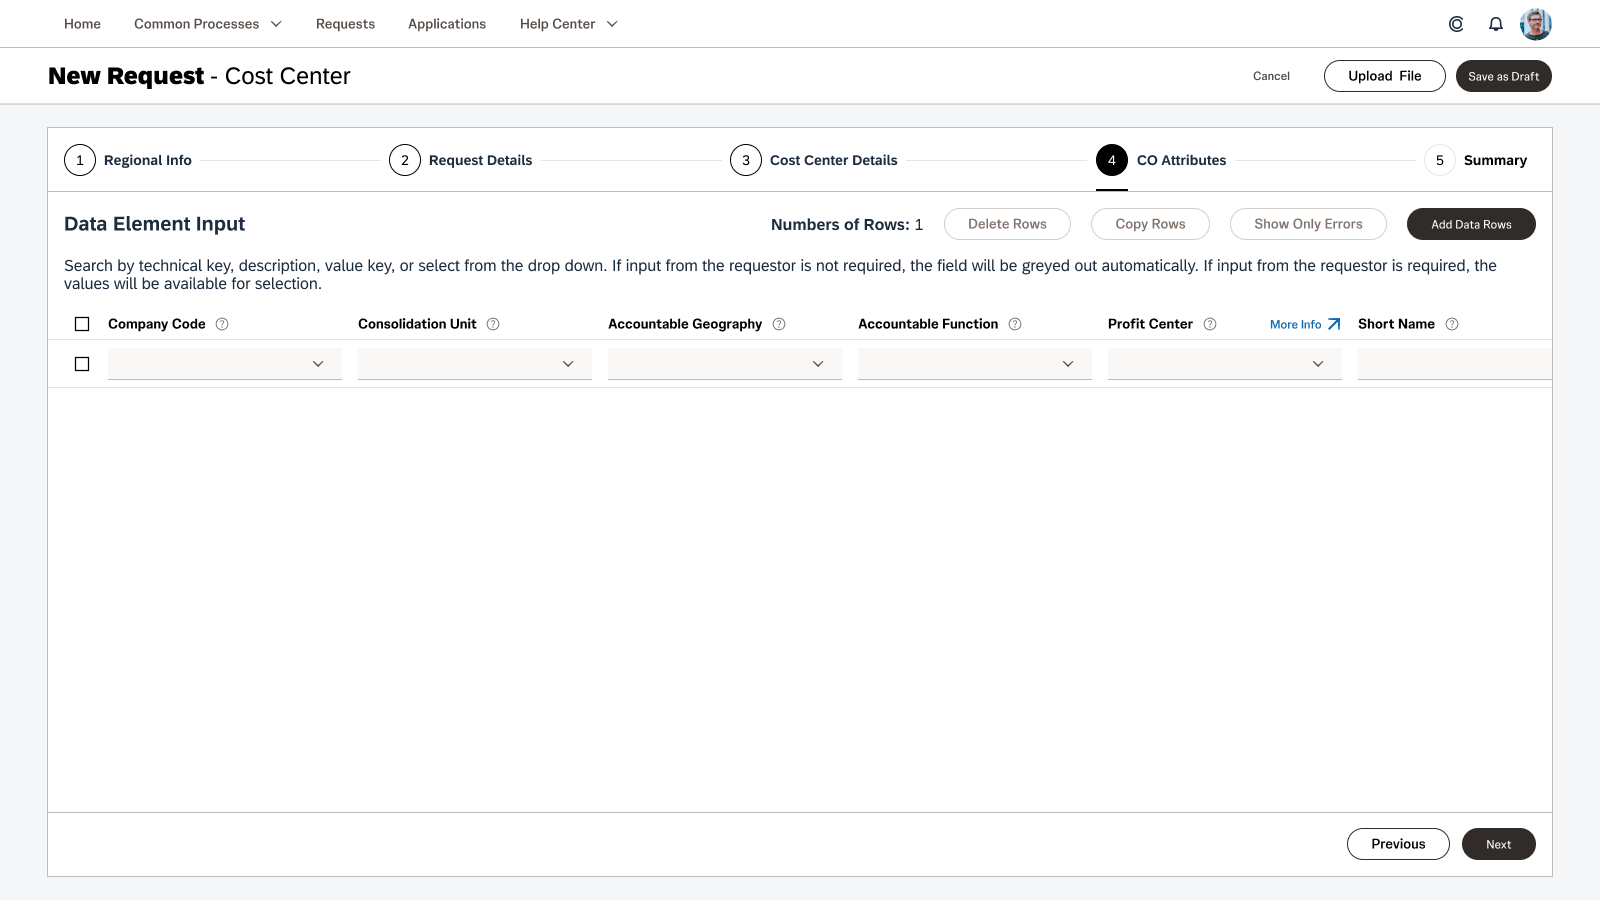This screenshot has width=1600, height=900.
Task: Jump to step 3 Cost Center Details
Action: pos(814,160)
